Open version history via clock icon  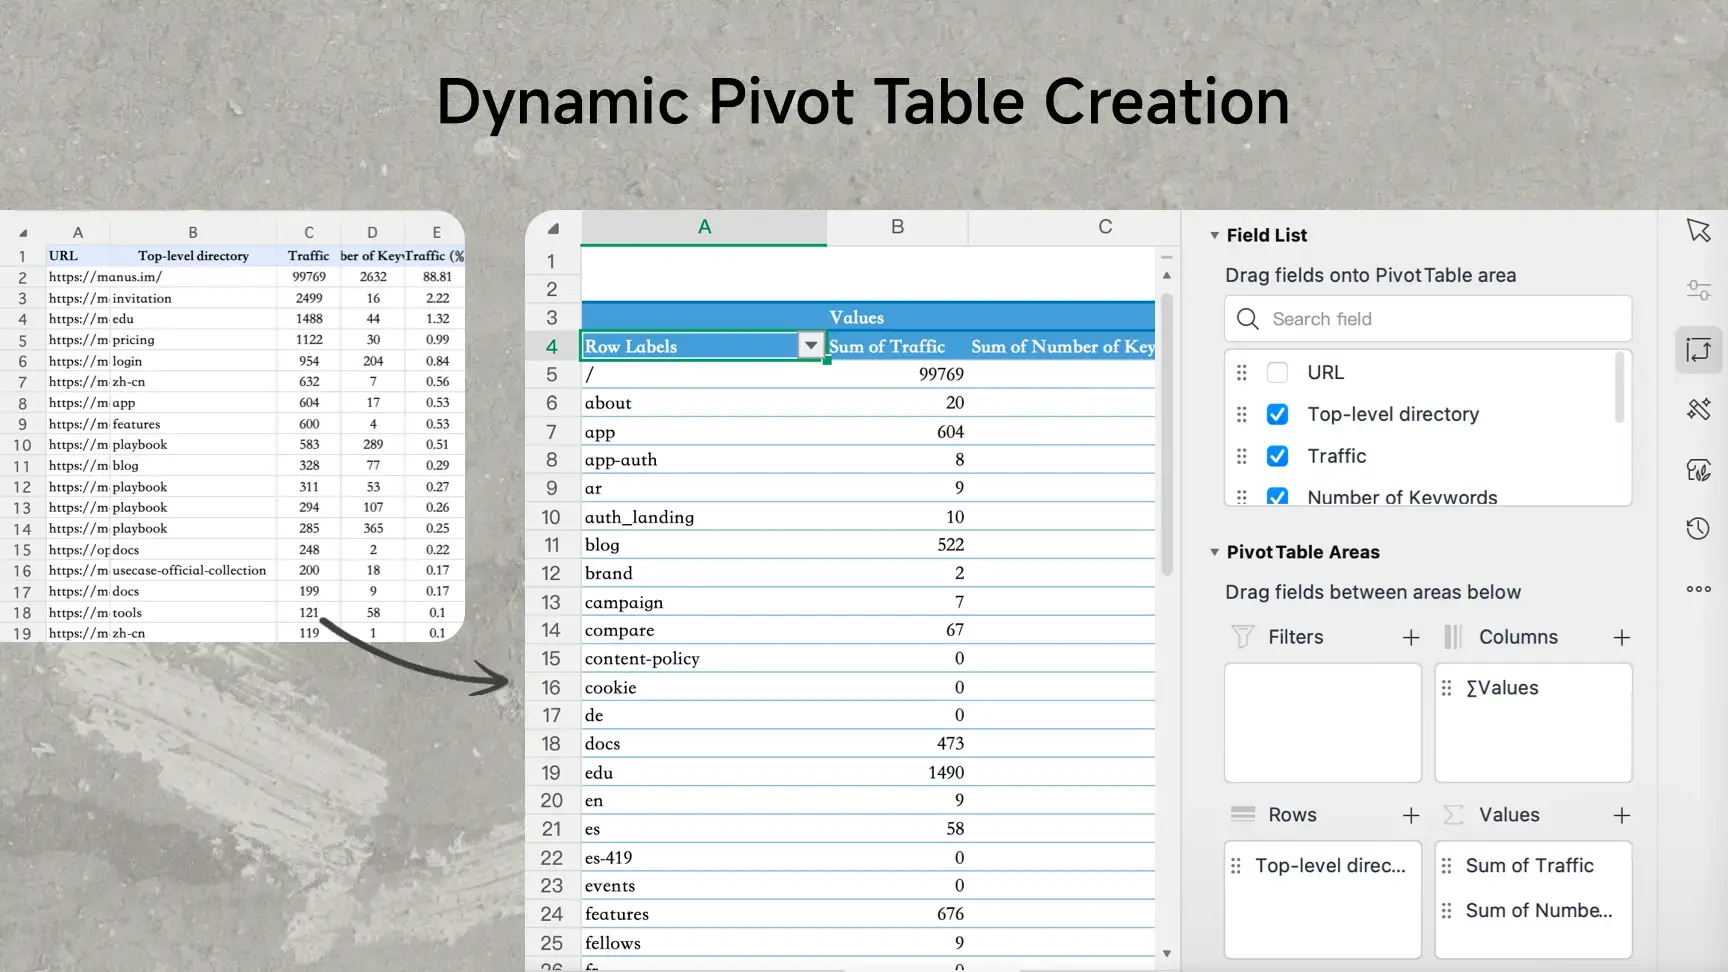(1698, 528)
